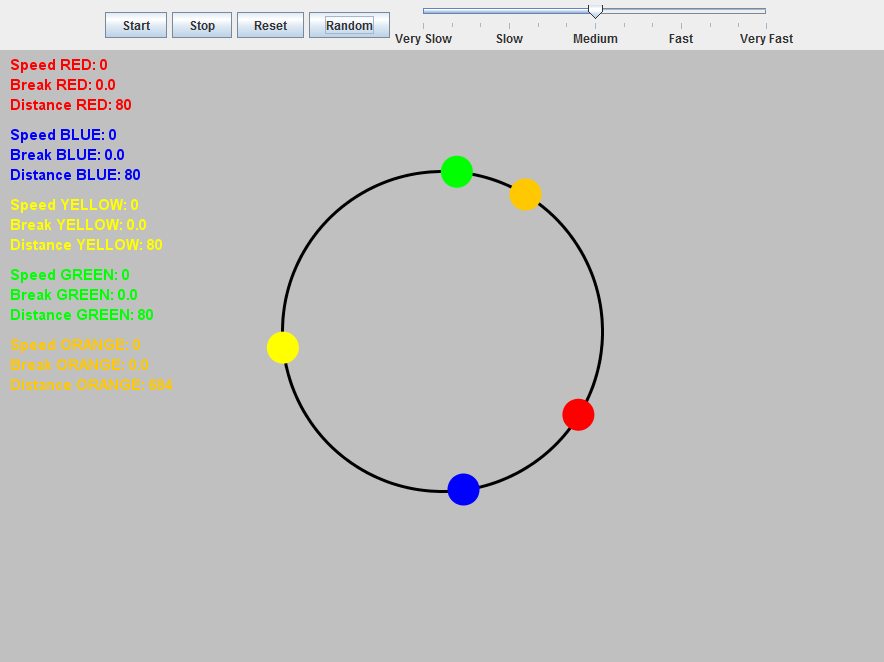Image resolution: width=884 pixels, height=662 pixels.
Task: Click the speed slider thumb
Action: coord(595,11)
